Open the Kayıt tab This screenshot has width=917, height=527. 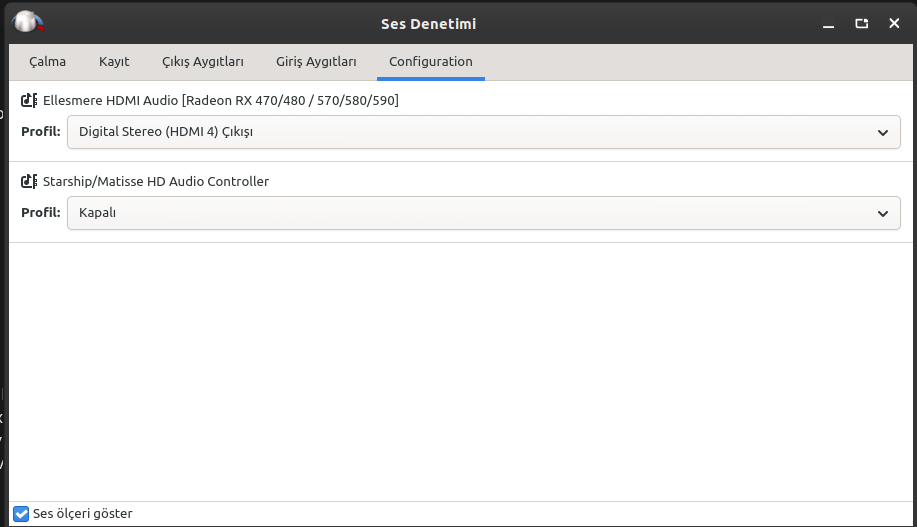114,62
